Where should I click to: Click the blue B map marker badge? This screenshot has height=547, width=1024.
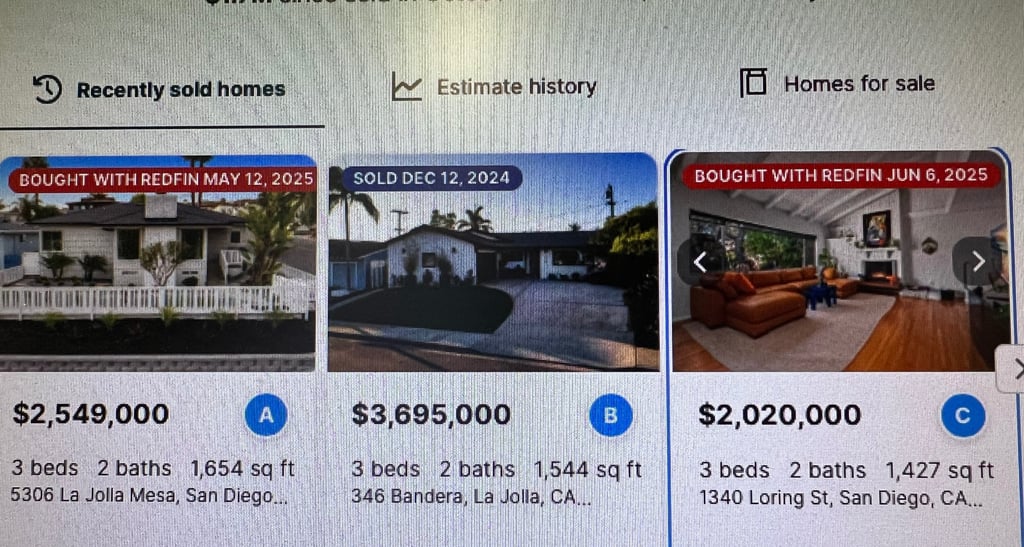tap(610, 415)
